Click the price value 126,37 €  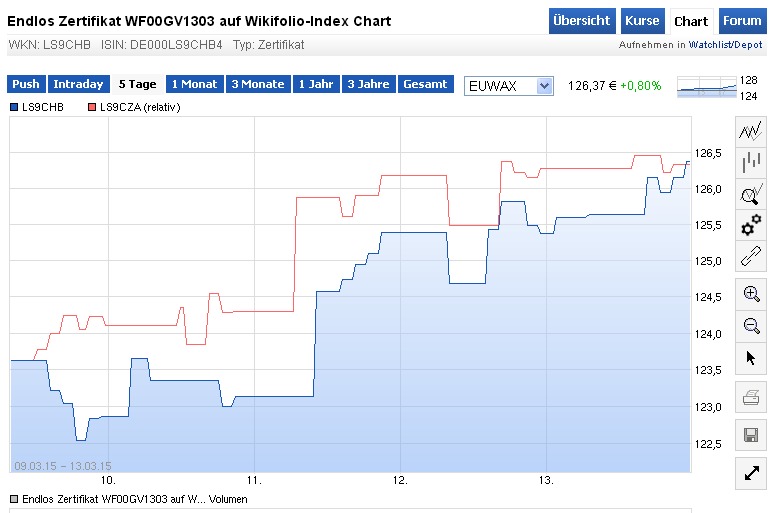pyautogui.click(x=592, y=86)
